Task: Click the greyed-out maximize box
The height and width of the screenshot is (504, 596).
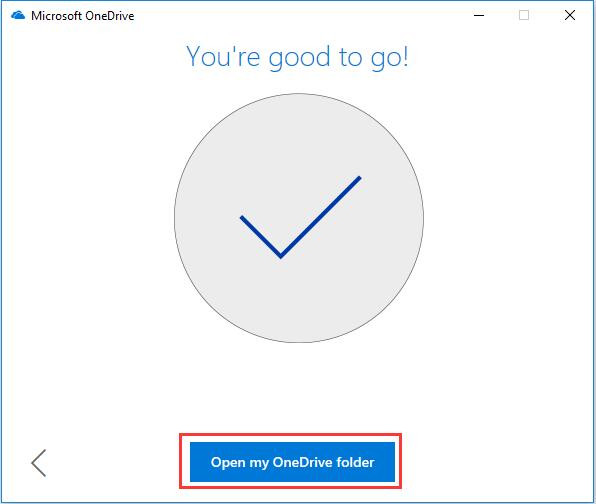Action: [524, 15]
